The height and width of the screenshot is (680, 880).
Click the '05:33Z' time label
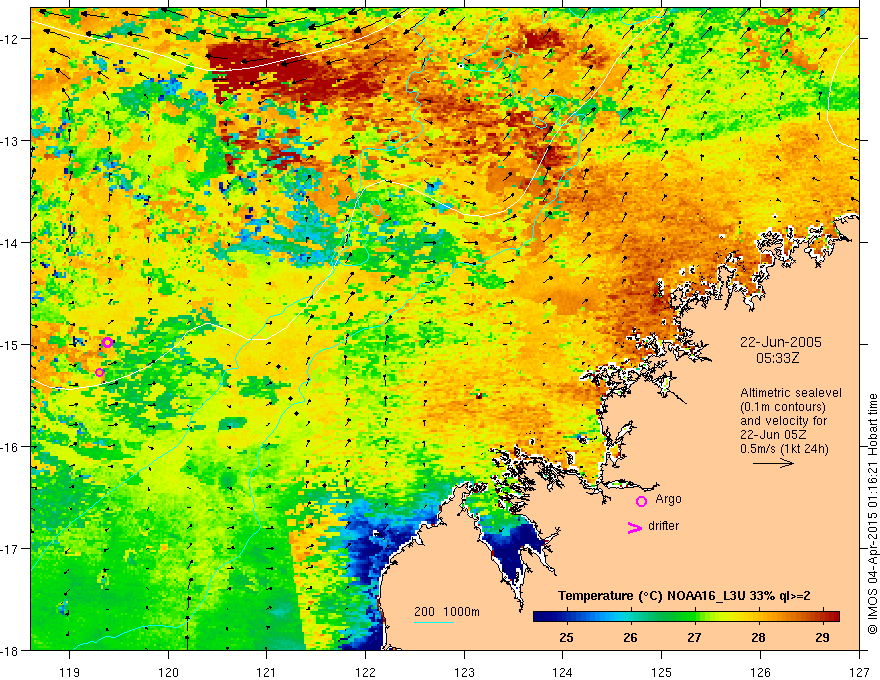click(x=777, y=357)
